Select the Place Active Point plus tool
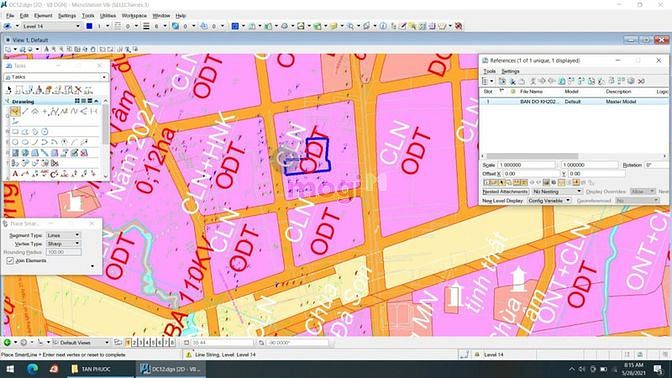 pyautogui.click(x=45, y=111)
